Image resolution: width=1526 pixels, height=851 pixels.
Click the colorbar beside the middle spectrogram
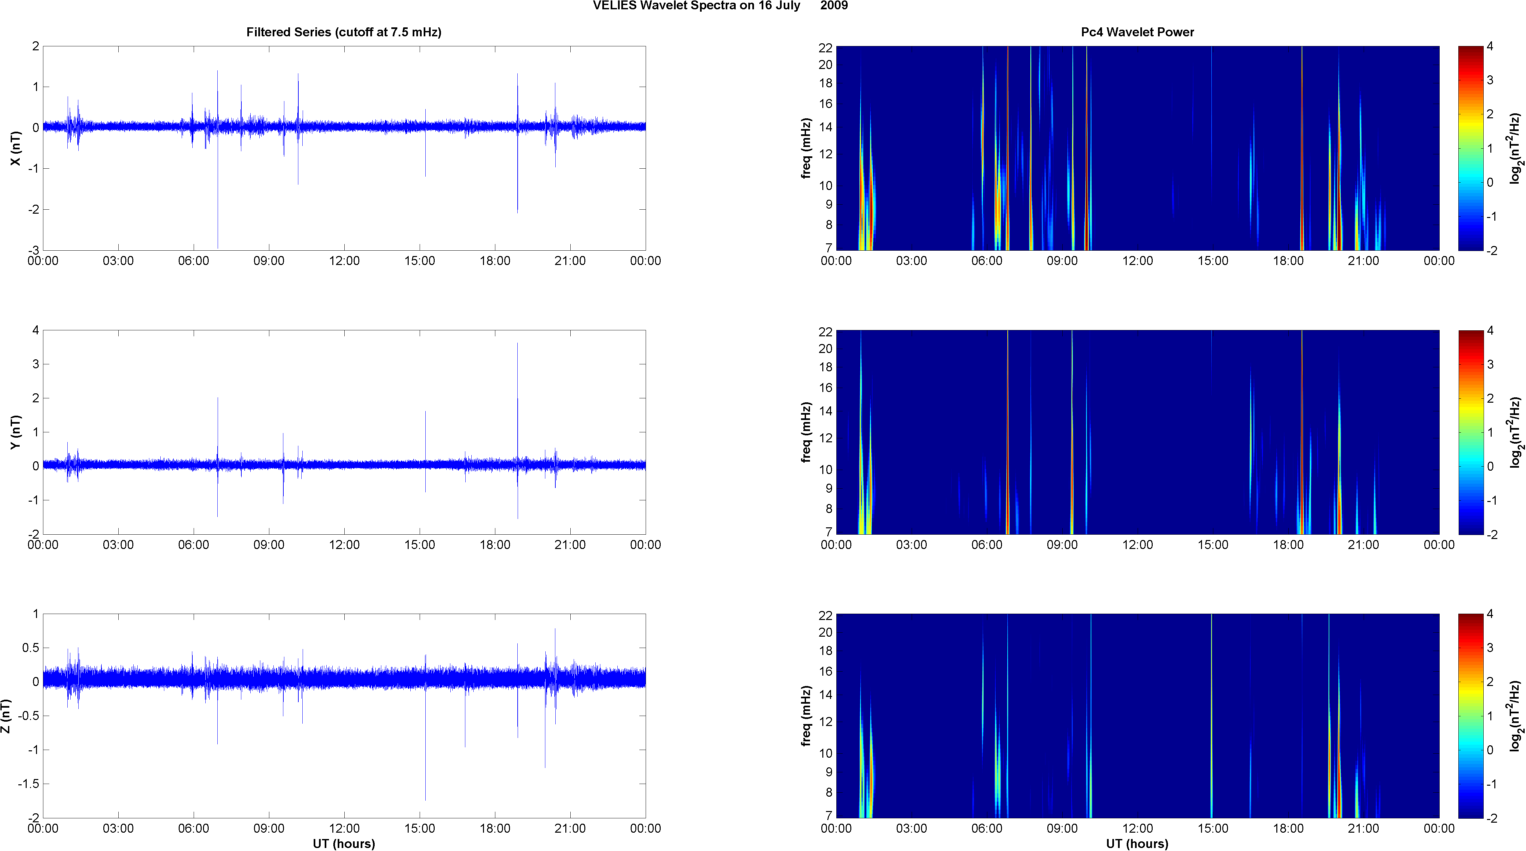[x=1470, y=432]
